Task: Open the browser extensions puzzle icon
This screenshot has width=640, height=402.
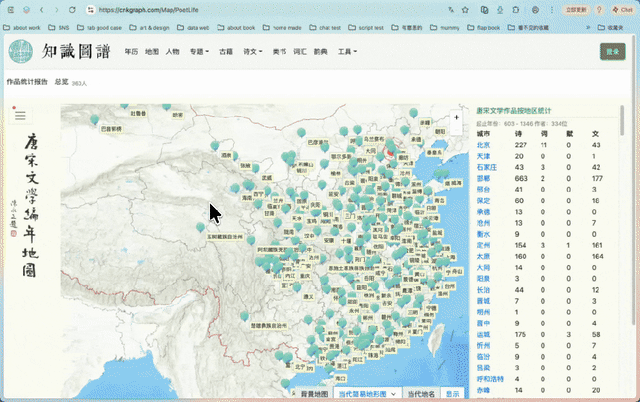Action: coord(516,10)
